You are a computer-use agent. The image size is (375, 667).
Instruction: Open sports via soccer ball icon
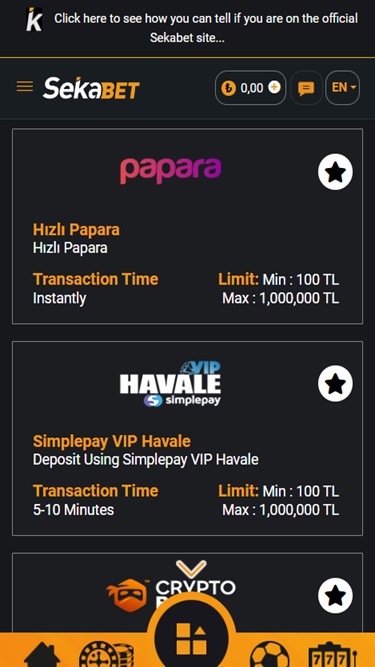click(269, 654)
